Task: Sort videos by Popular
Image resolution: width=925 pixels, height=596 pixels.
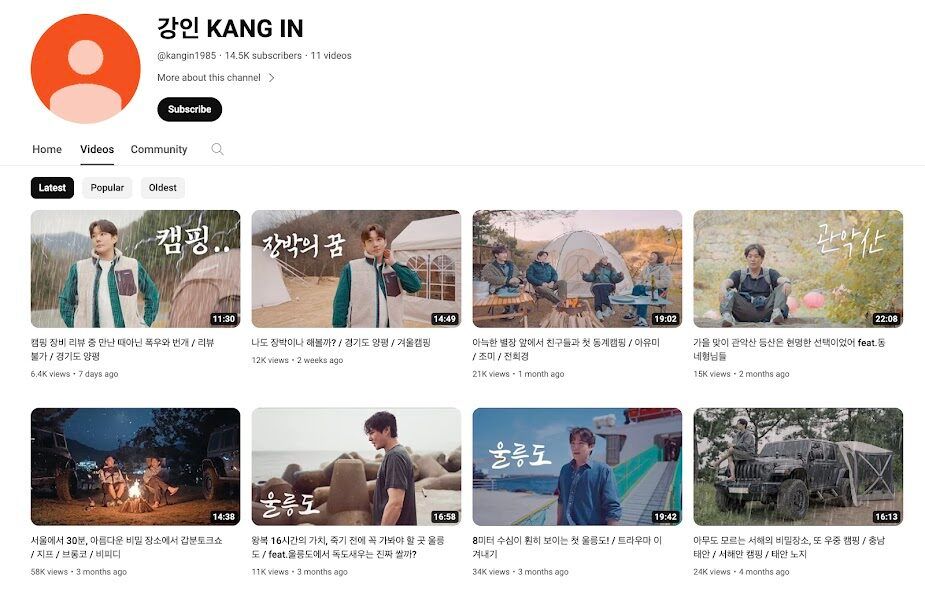Action: tap(107, 188)
